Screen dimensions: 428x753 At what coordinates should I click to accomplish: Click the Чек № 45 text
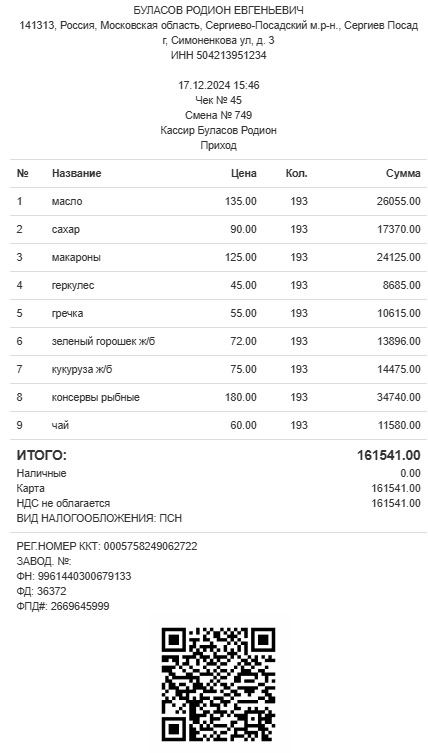[219, 100]
